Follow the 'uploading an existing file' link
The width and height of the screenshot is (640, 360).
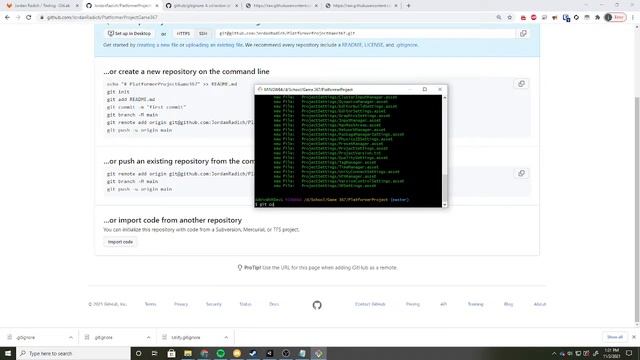pyautogui.click(x=214, y=45)
